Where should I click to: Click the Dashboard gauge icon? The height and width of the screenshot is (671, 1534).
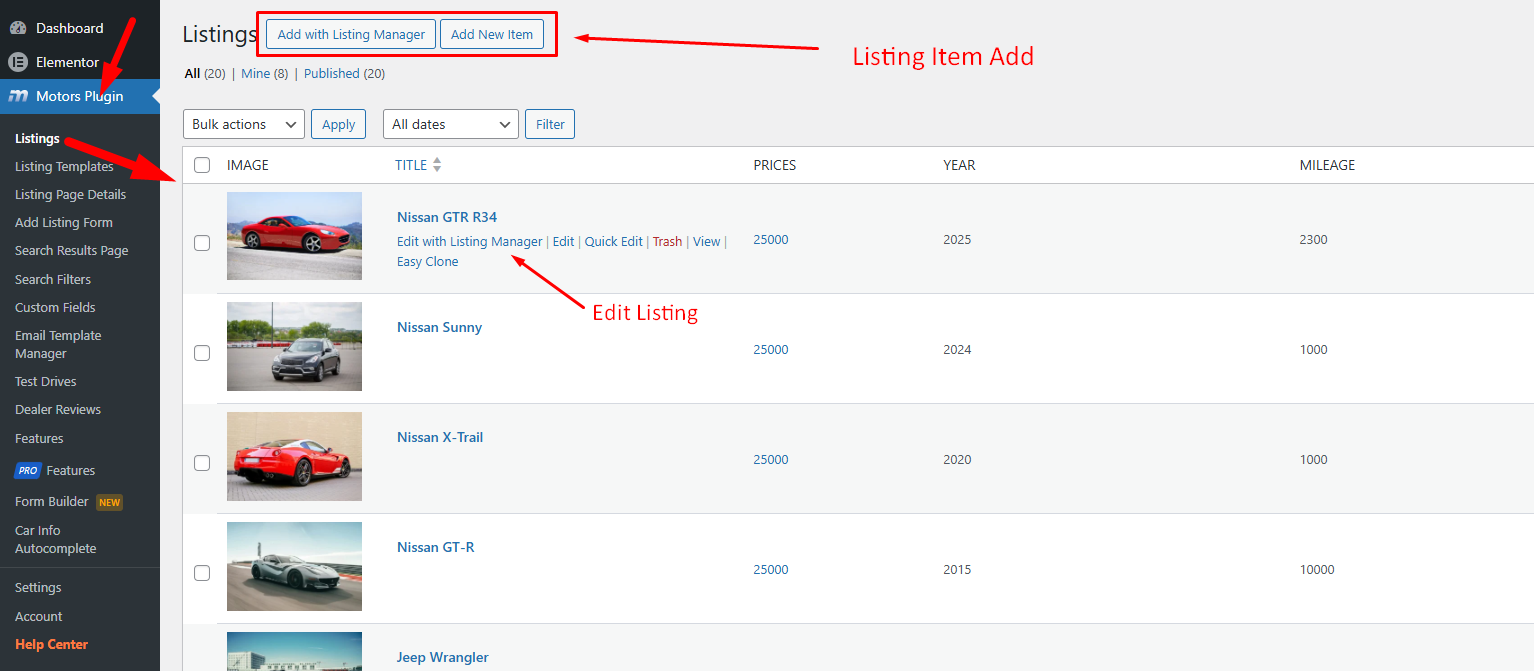point(18,28)
